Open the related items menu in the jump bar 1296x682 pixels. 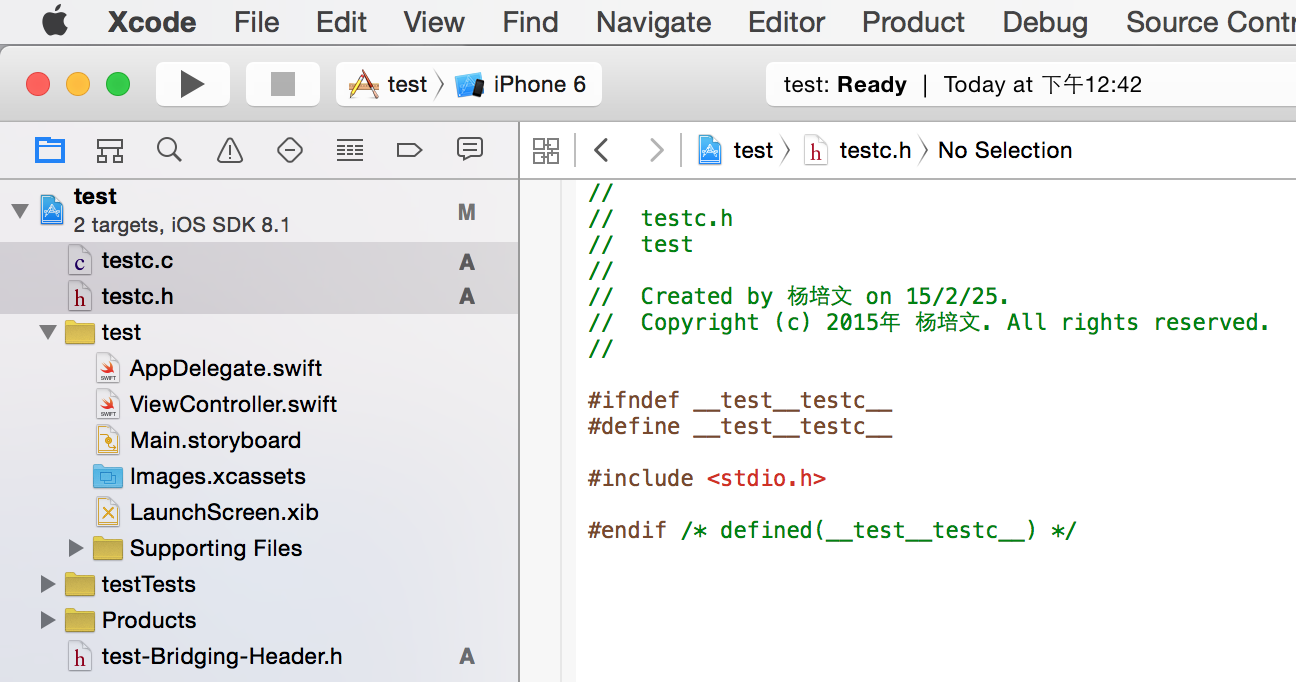click(x=546, y=149)
